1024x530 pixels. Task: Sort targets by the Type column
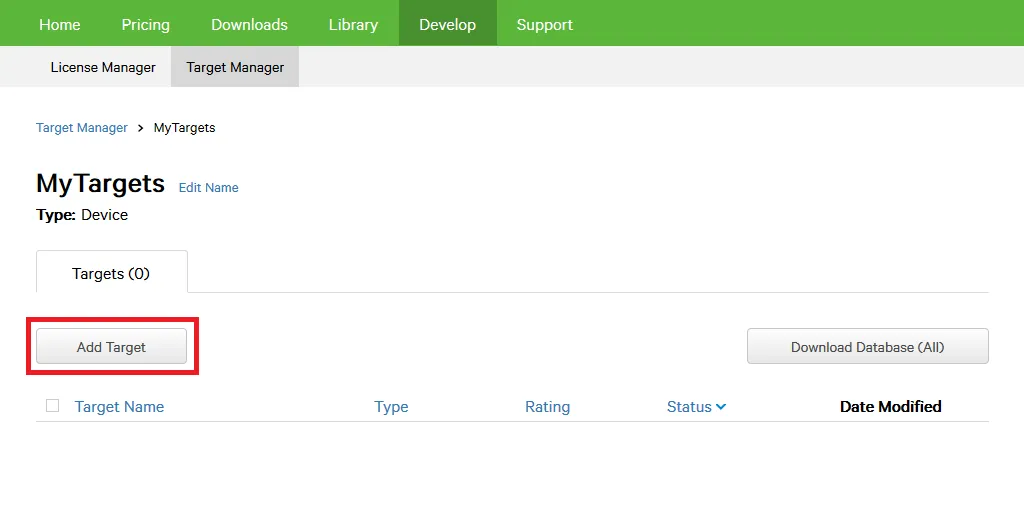click(391, 407)
